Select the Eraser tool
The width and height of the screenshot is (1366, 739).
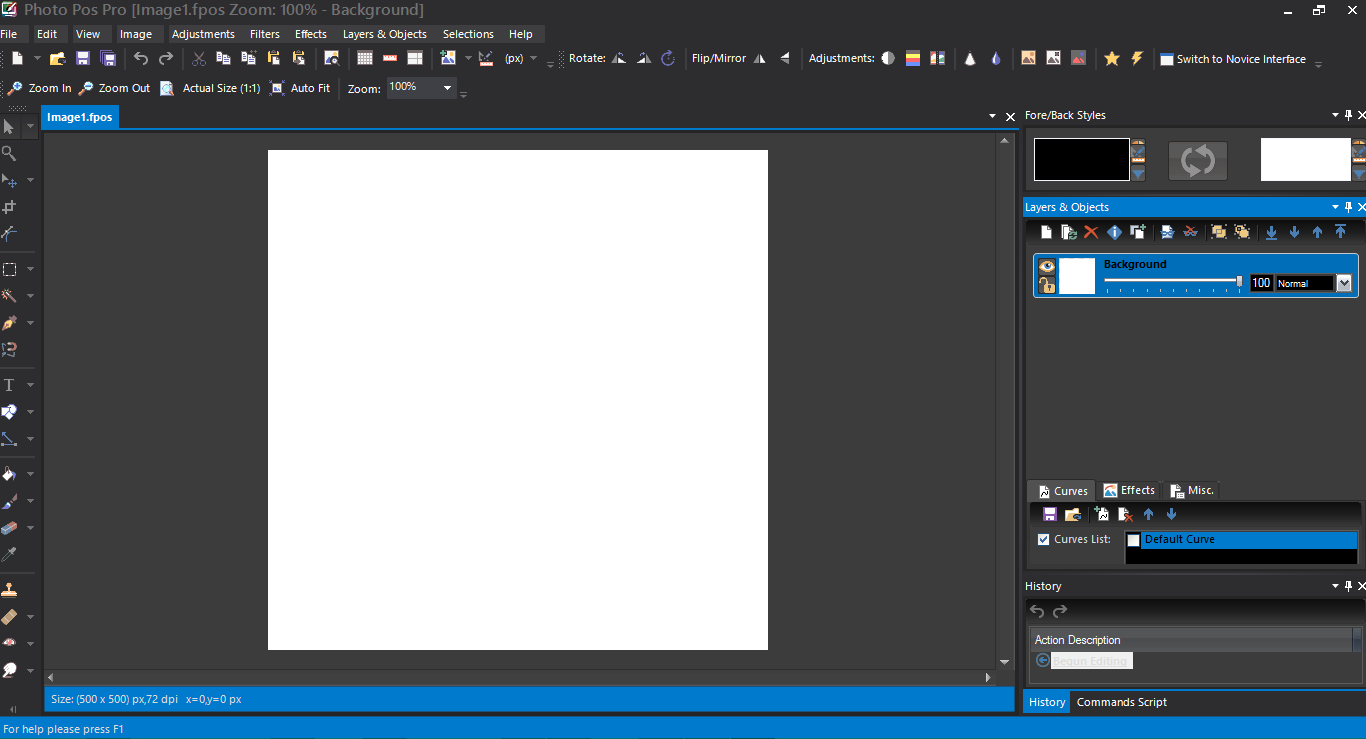point(9,527)
